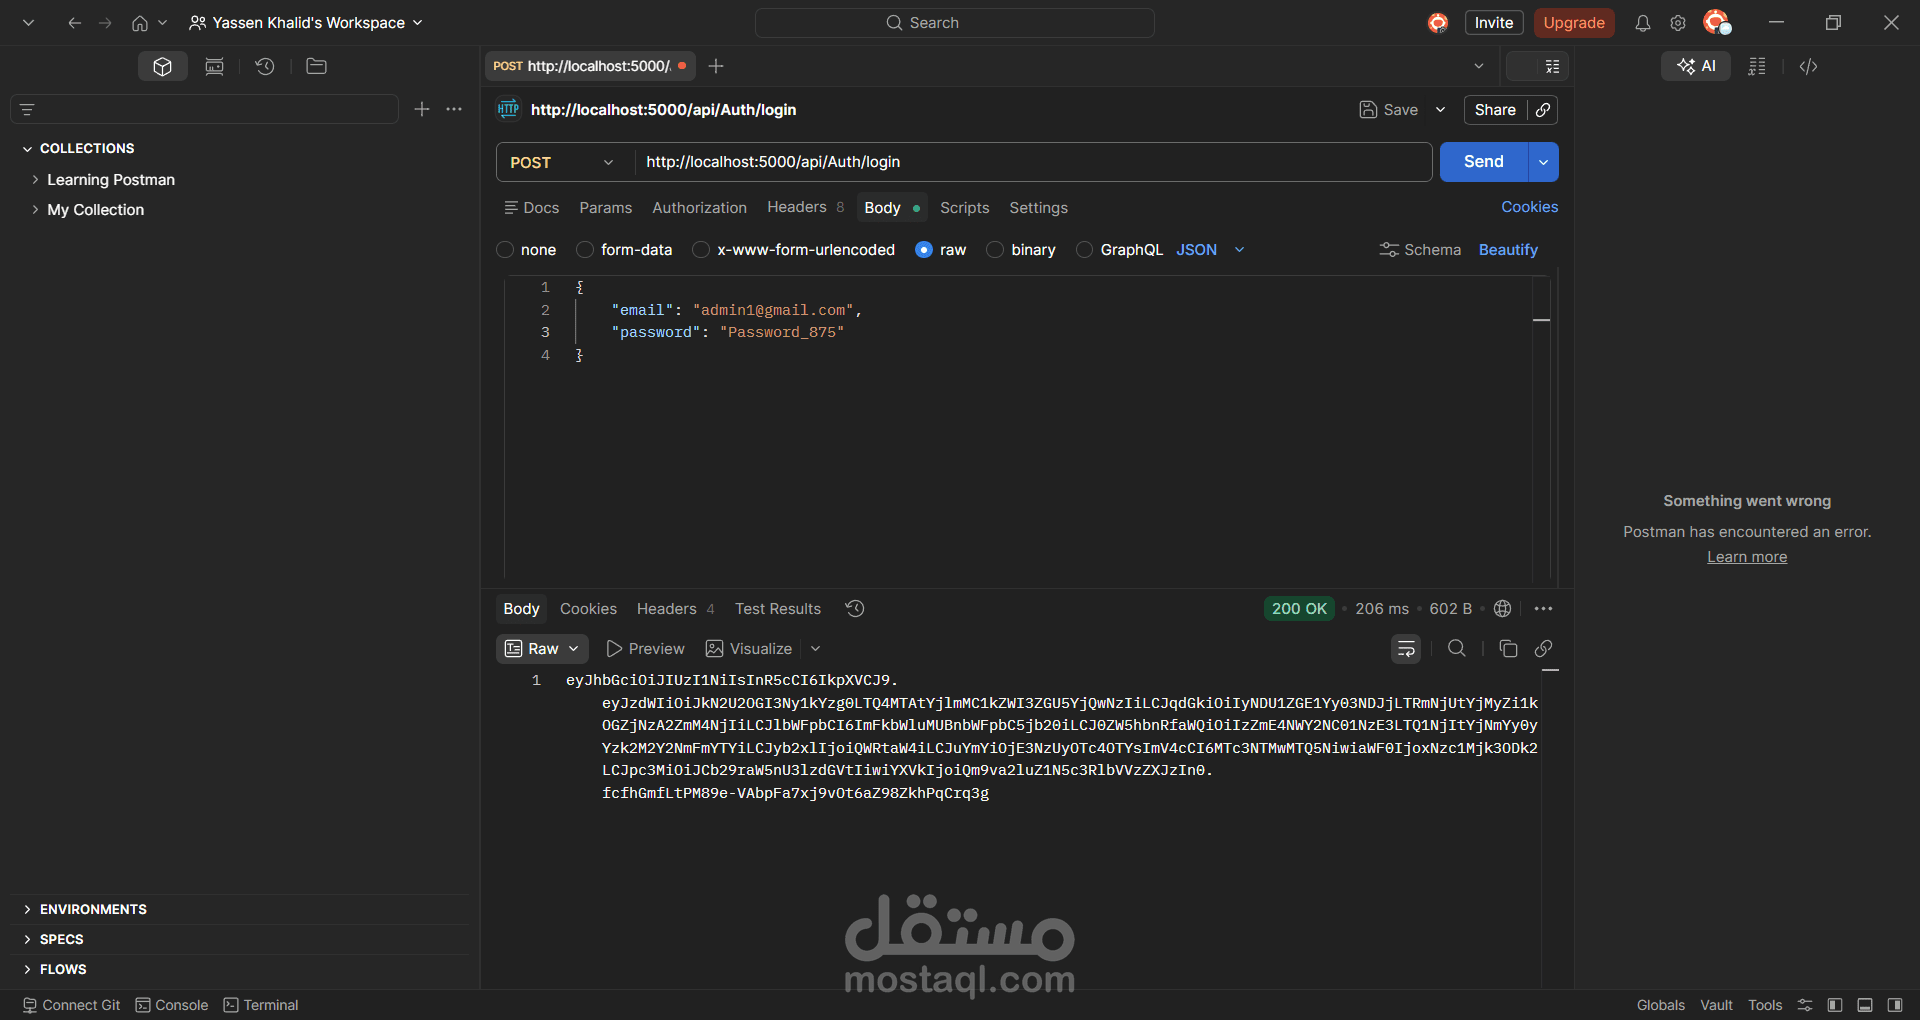The height and width of the screenshot is (1020, 1920).
Task: Open the AI assistant panel button
Action: point(1696,66)
